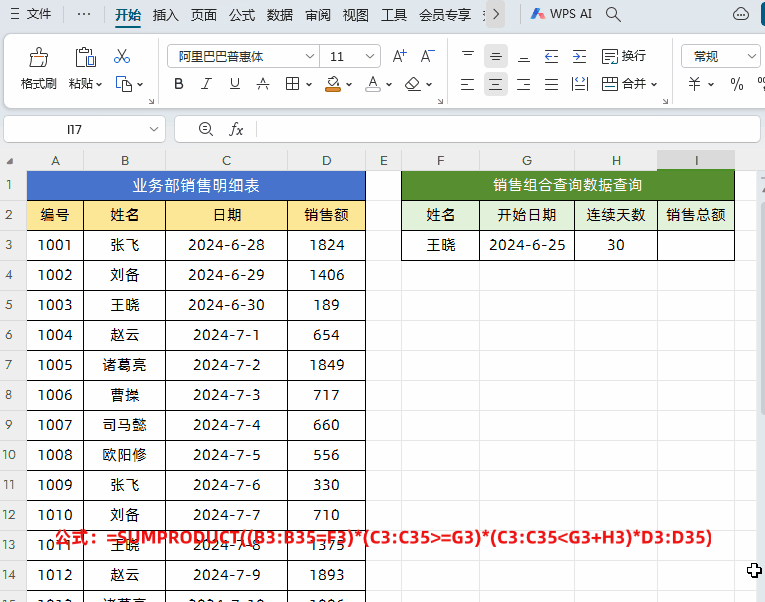765x602 pixels.
Task: Click the fill color bucket swatch
Action: [332, 84]
